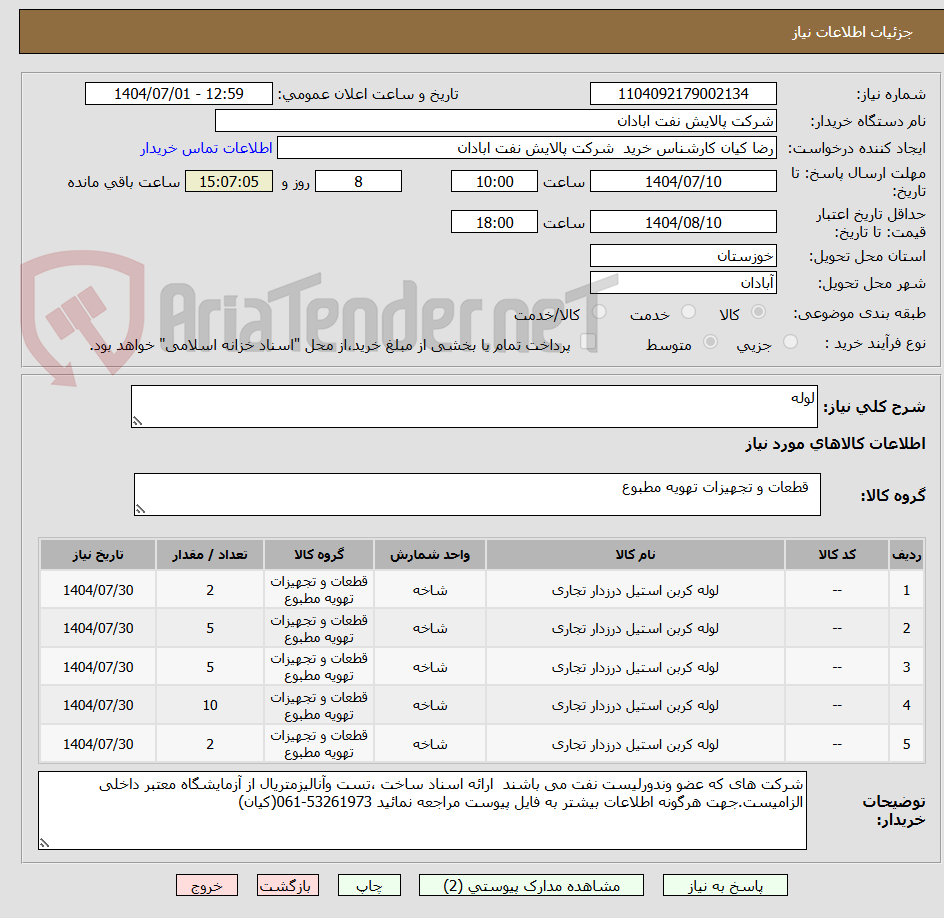This screenshot has height=918, width=944.
Task: Click the ردیف column header
Action: pyautogui.click(x=906, y=554)
